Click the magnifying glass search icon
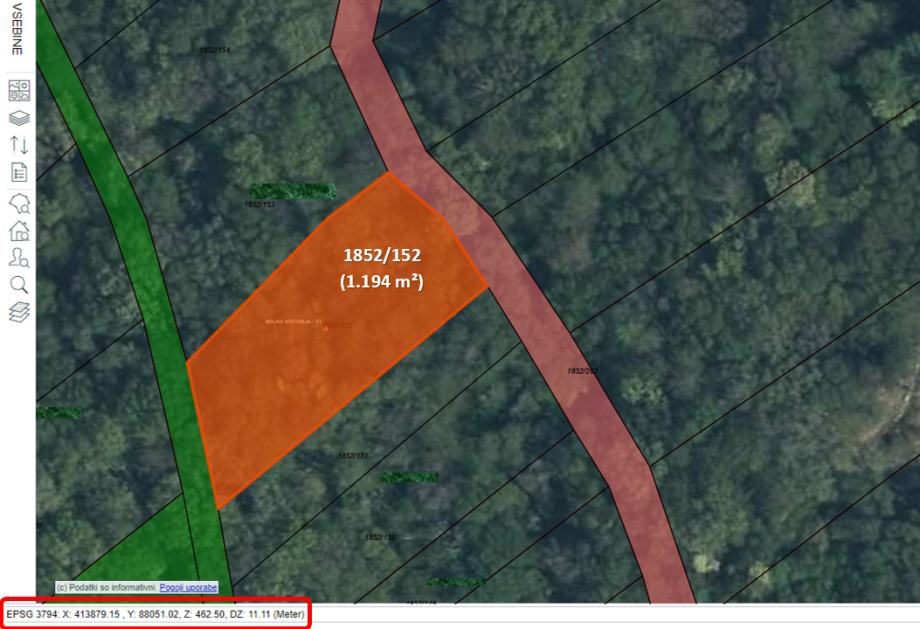The height and width of the screenshot is (629, 920). [19, 285]
